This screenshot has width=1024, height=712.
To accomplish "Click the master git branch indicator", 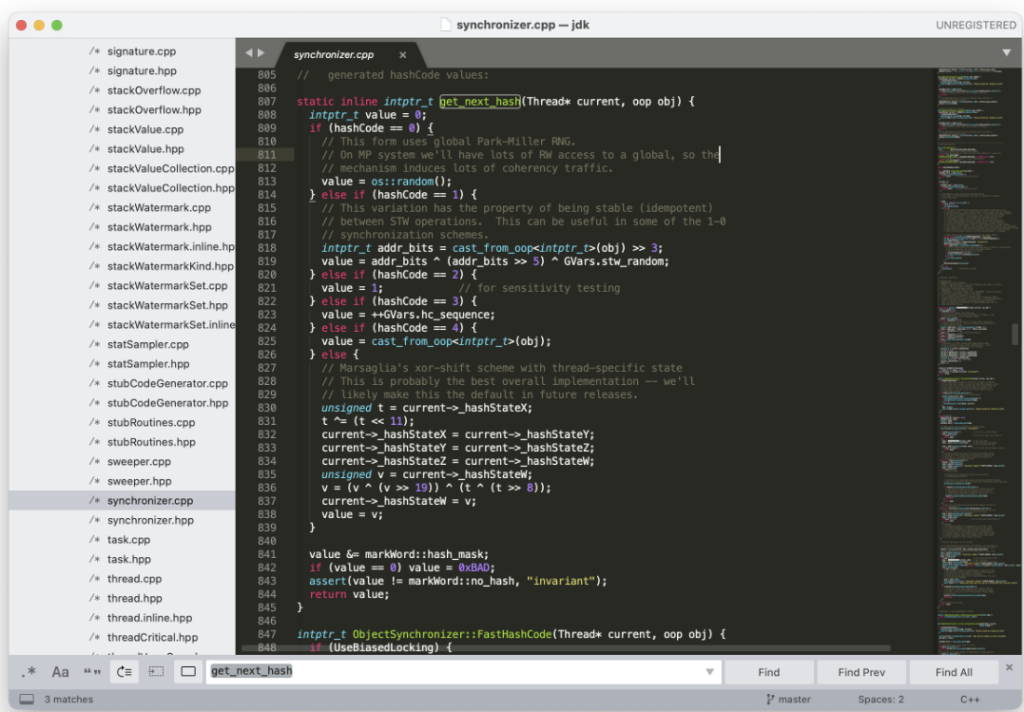I will click(788, 699).
